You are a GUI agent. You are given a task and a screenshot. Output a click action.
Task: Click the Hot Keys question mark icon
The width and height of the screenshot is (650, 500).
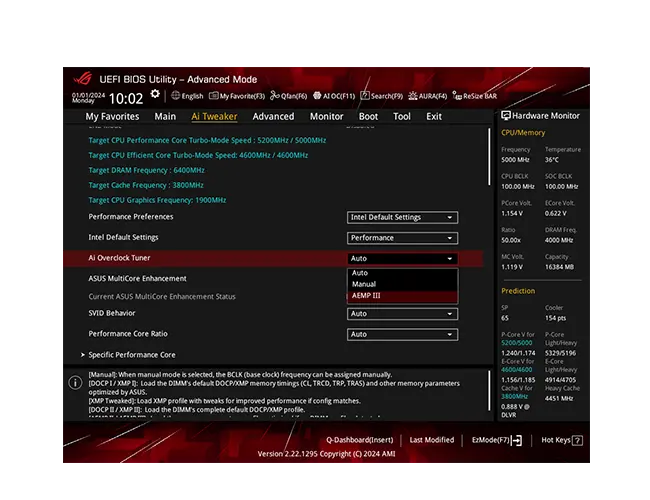tap(577, 440)
